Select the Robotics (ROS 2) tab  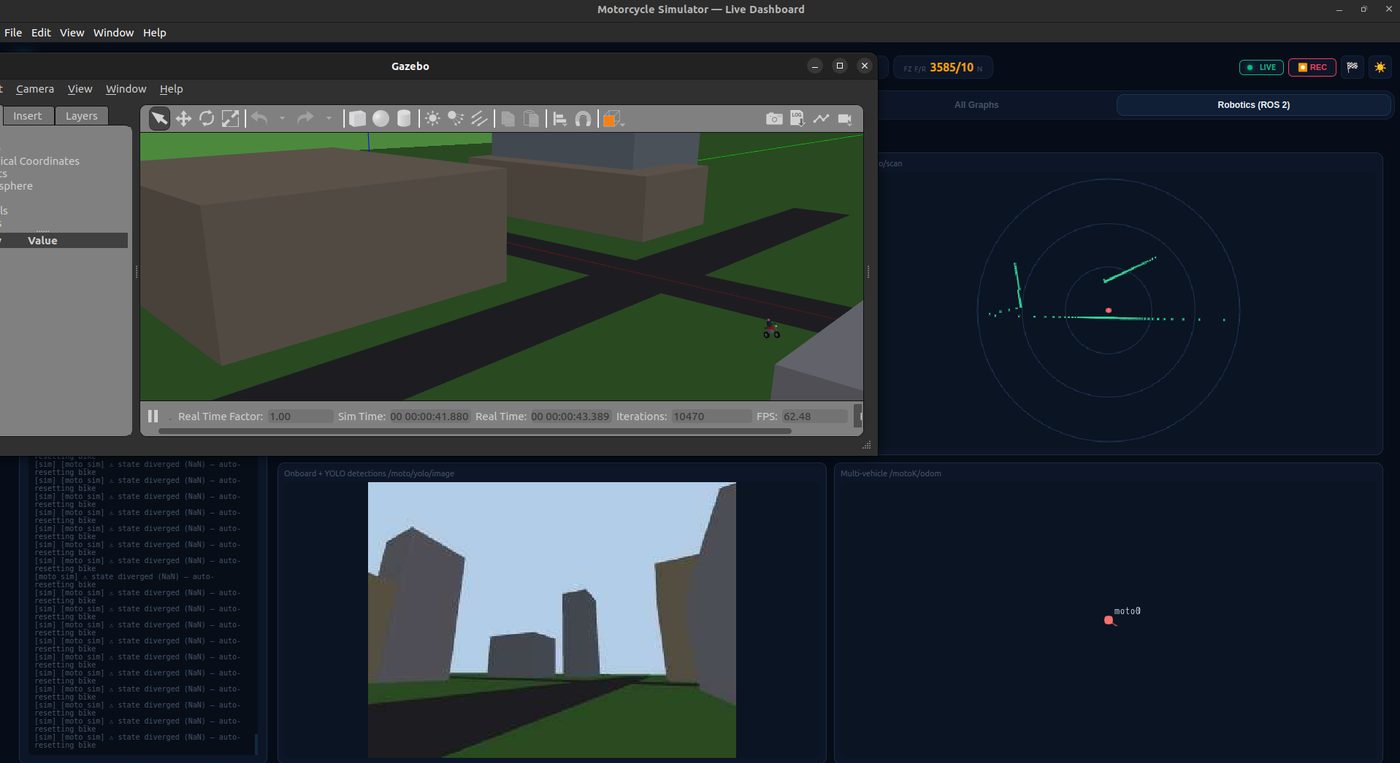coord(1253,105)
